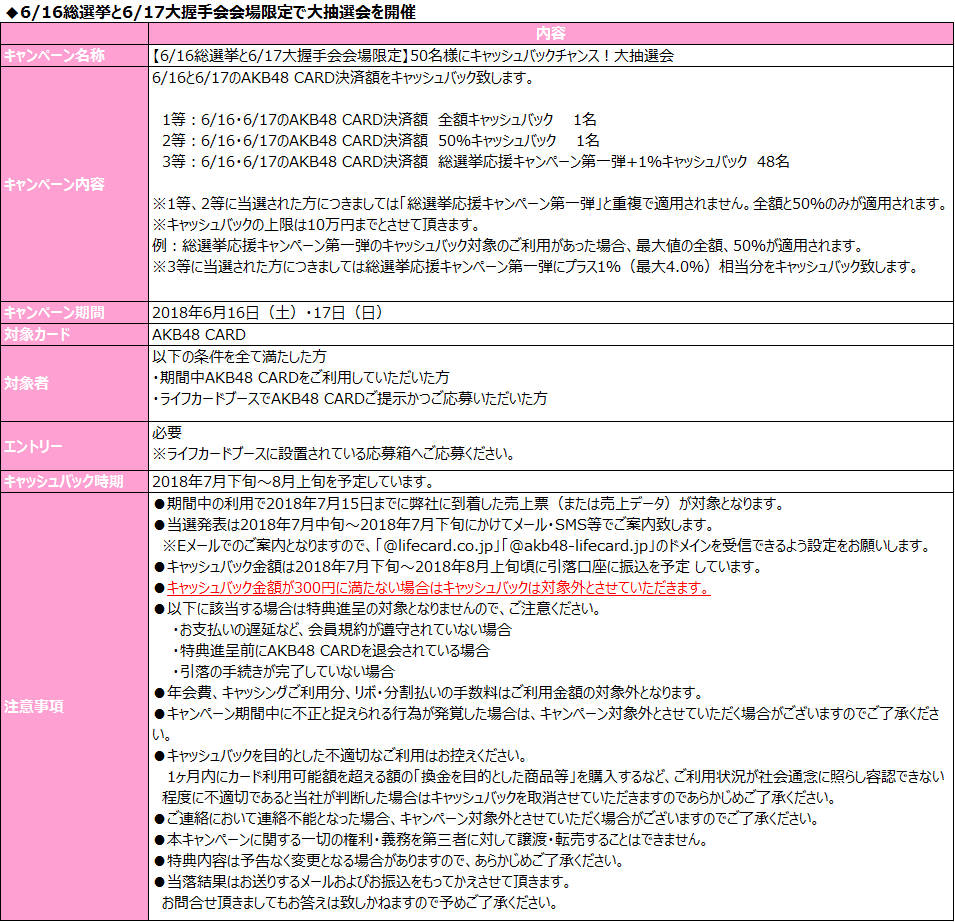
Task: Select the AKB48 CARD value in 対象カード row
Action: tap(198, 334)
